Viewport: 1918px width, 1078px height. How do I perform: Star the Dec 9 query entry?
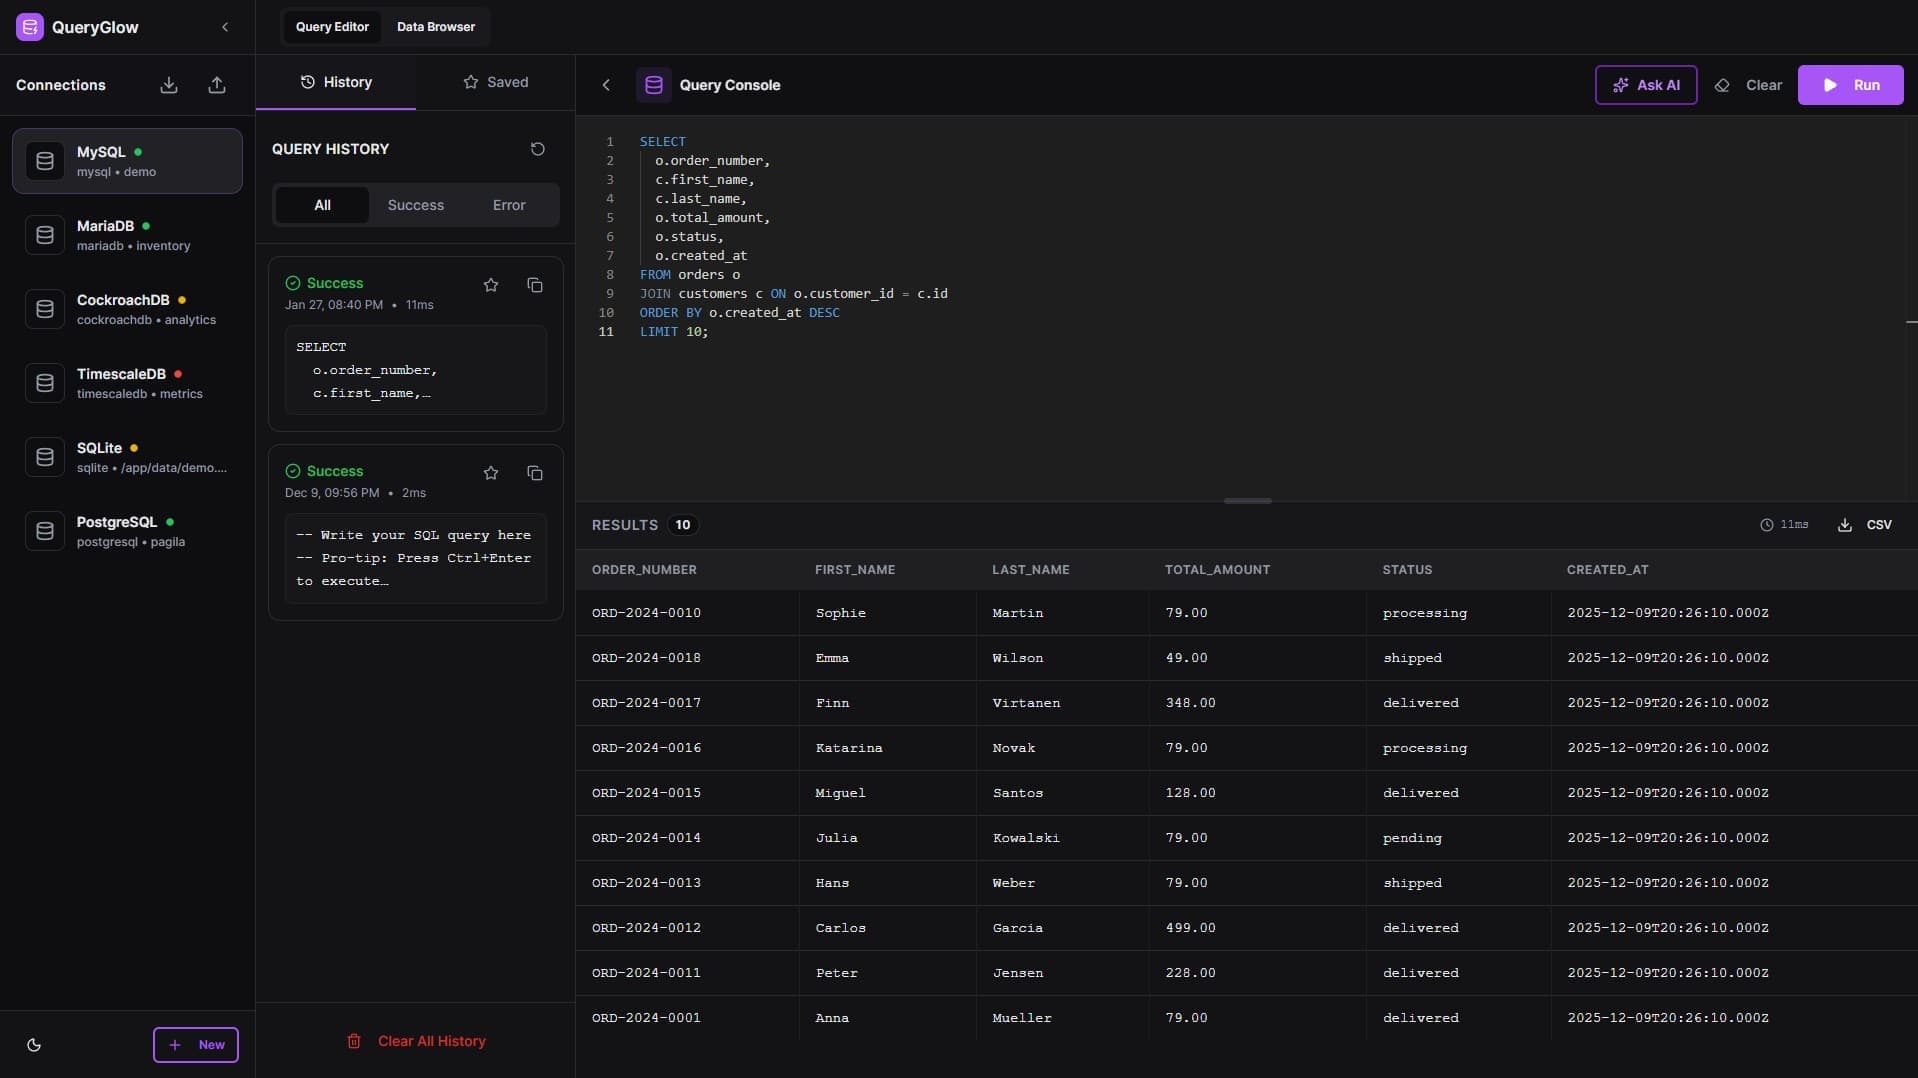490,473
